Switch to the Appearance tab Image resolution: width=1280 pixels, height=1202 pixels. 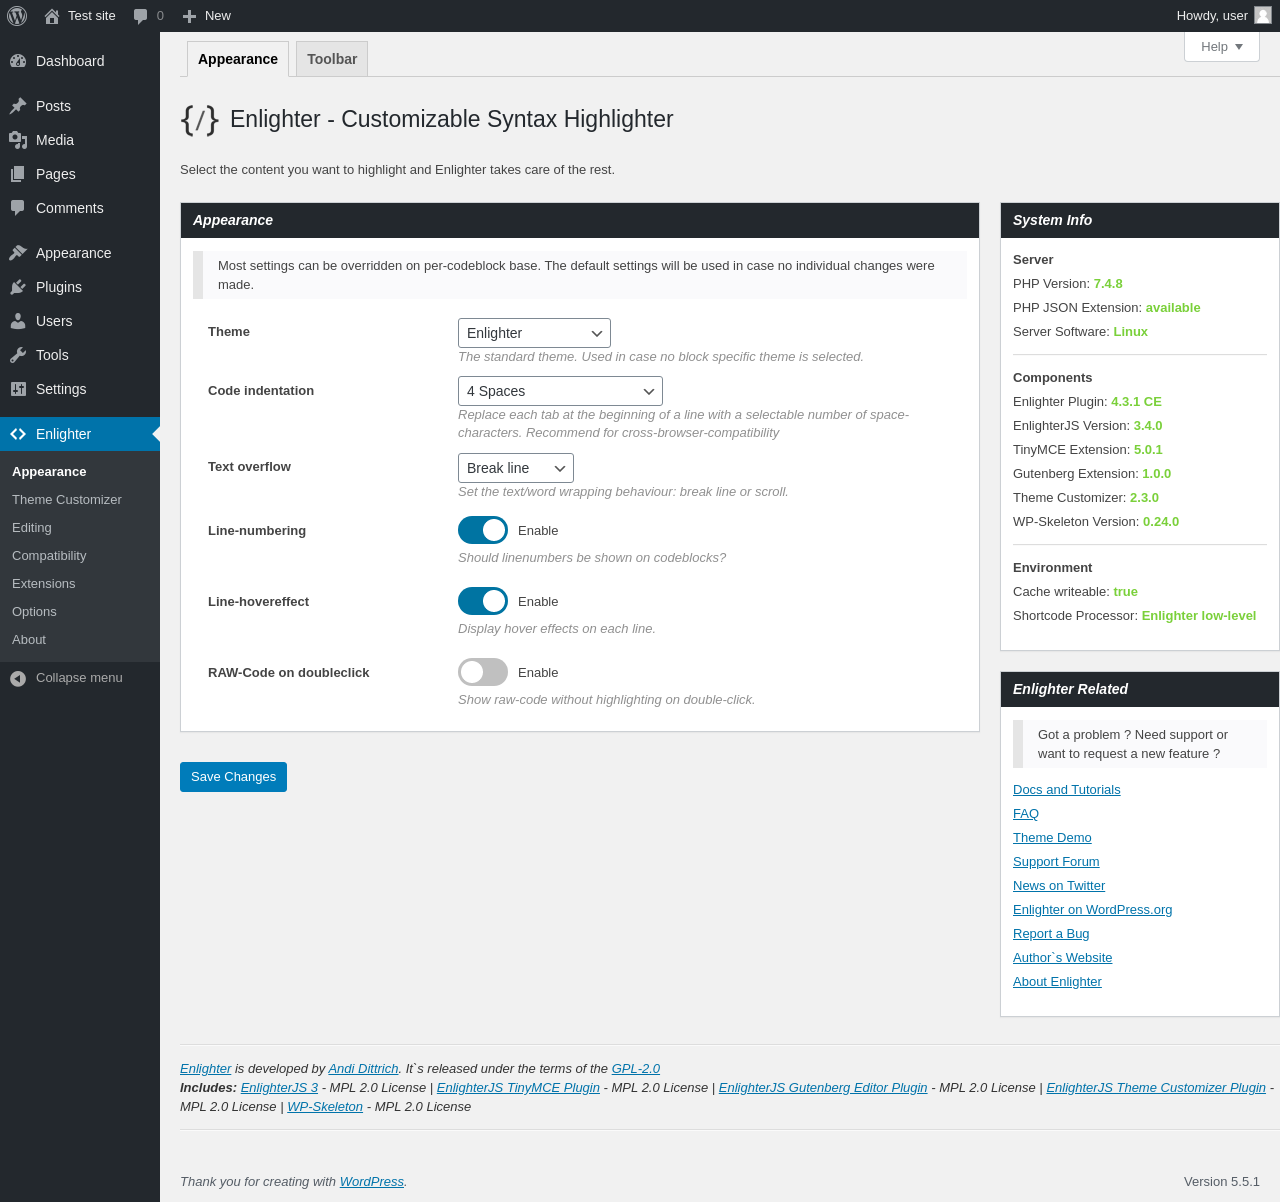(238, 59)
